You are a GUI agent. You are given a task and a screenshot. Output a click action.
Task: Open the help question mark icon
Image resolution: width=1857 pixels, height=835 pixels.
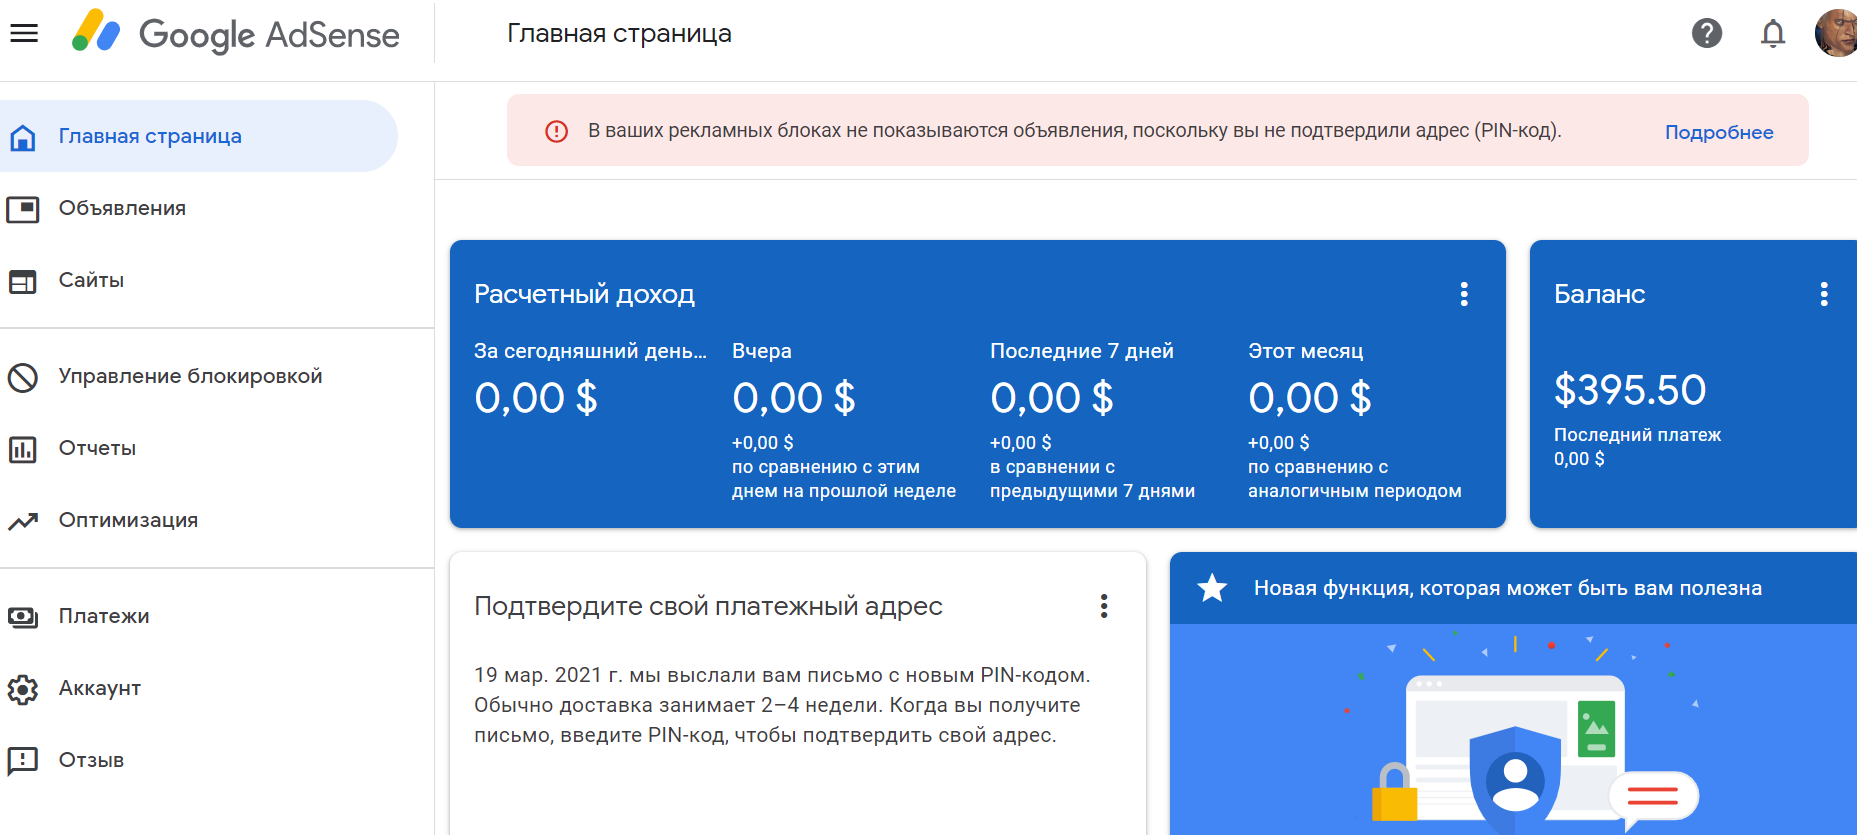click(x=1707, y=33)
